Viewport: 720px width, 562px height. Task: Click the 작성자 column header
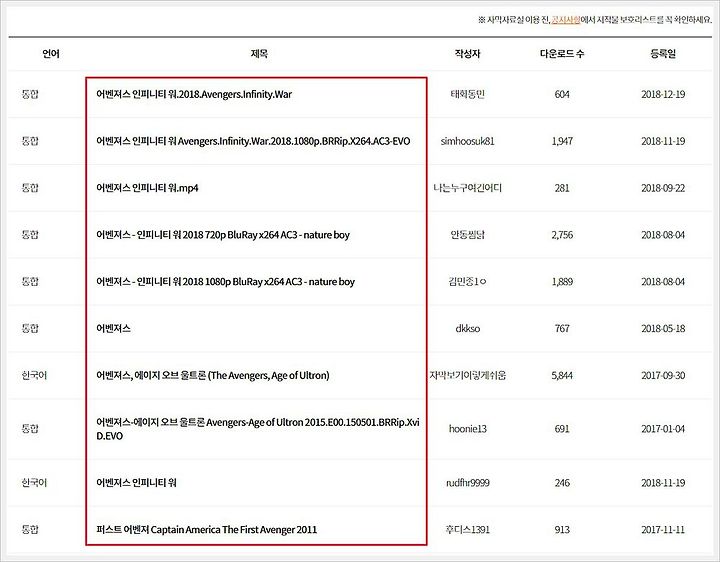[x=467, y=54]
